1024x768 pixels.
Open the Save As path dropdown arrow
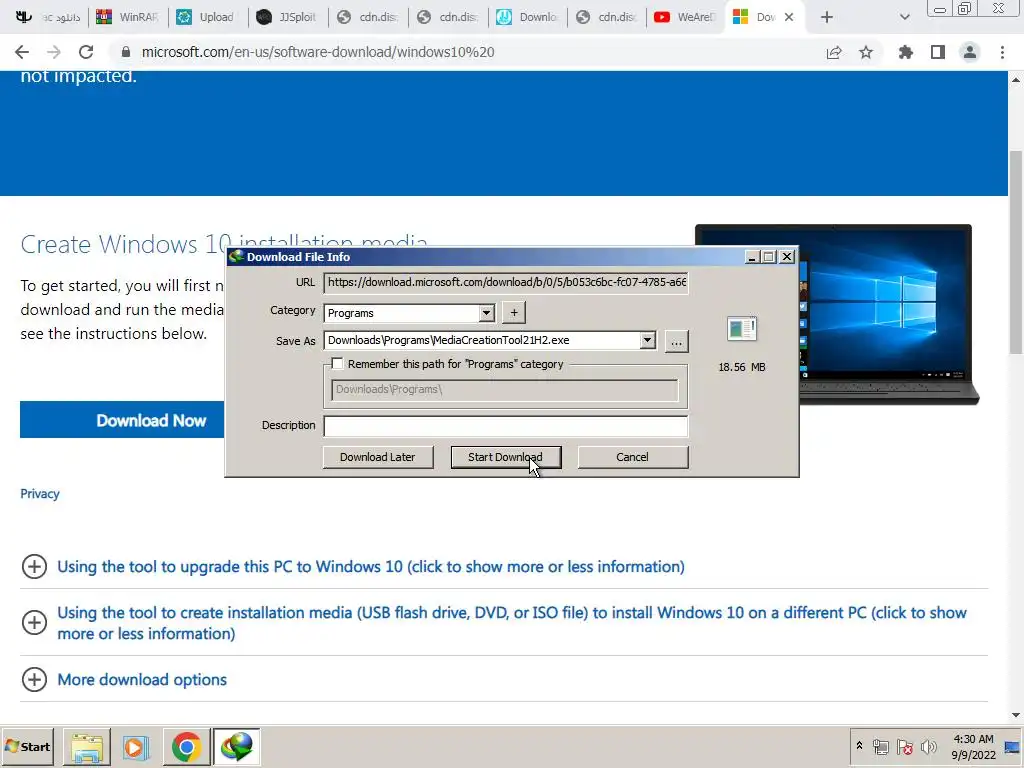647,340
